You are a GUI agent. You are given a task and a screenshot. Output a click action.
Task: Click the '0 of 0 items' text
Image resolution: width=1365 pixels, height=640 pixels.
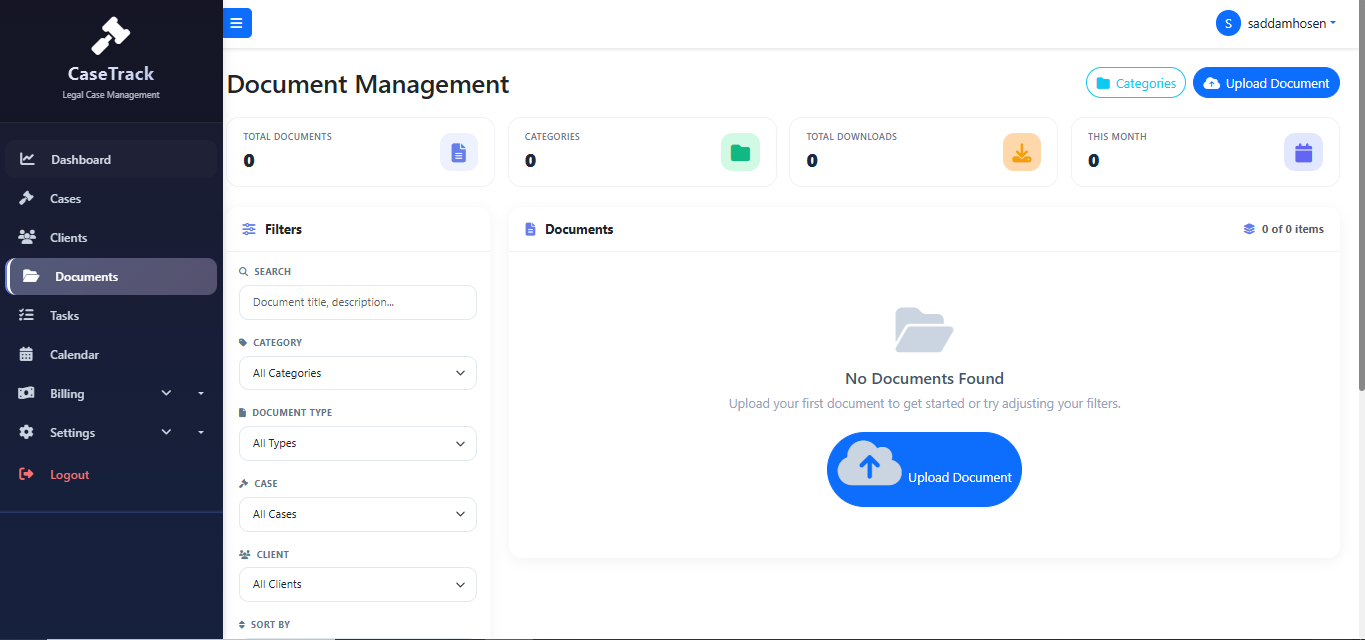coord(1292,229)
